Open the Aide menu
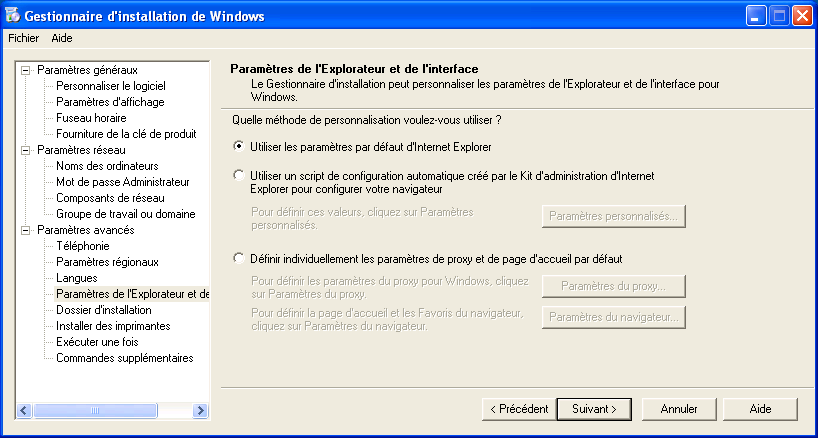Image resolution: width=818 pixels, height=438 pixels. tap(62, 38)
